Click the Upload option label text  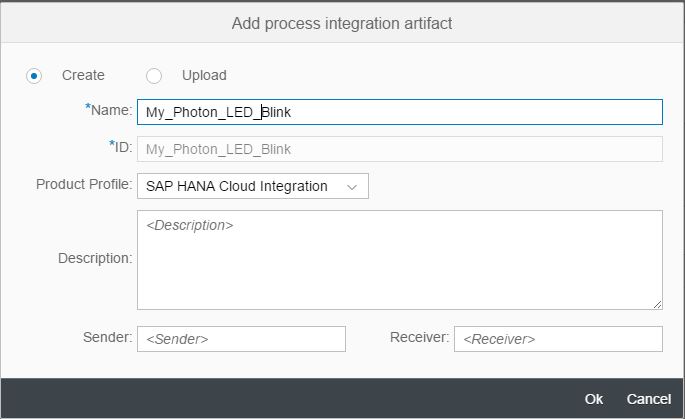point(204,75)
